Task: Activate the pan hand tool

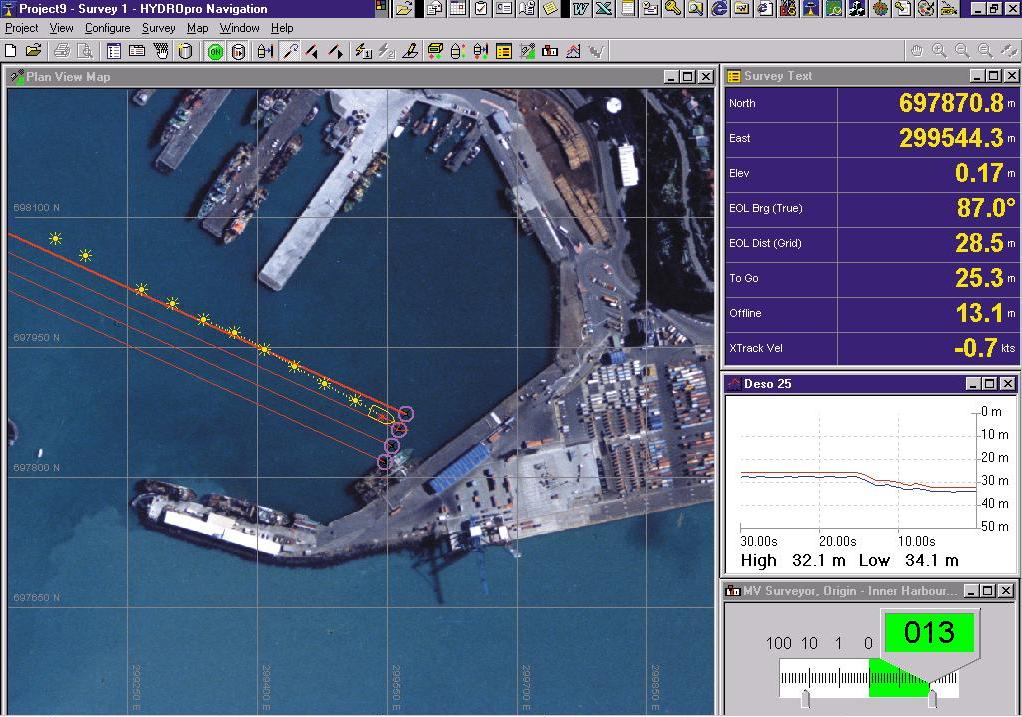Action: [916, 50]
